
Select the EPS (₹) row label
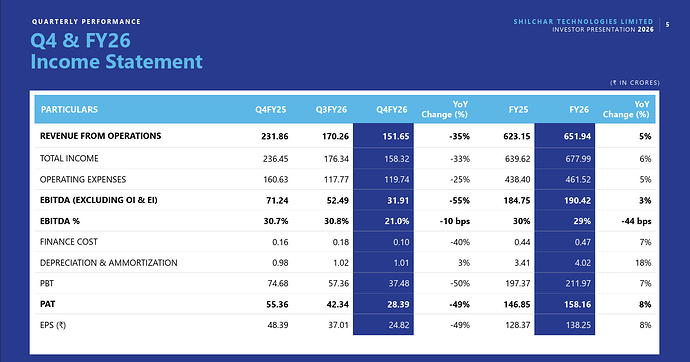(x=53, y=325)
